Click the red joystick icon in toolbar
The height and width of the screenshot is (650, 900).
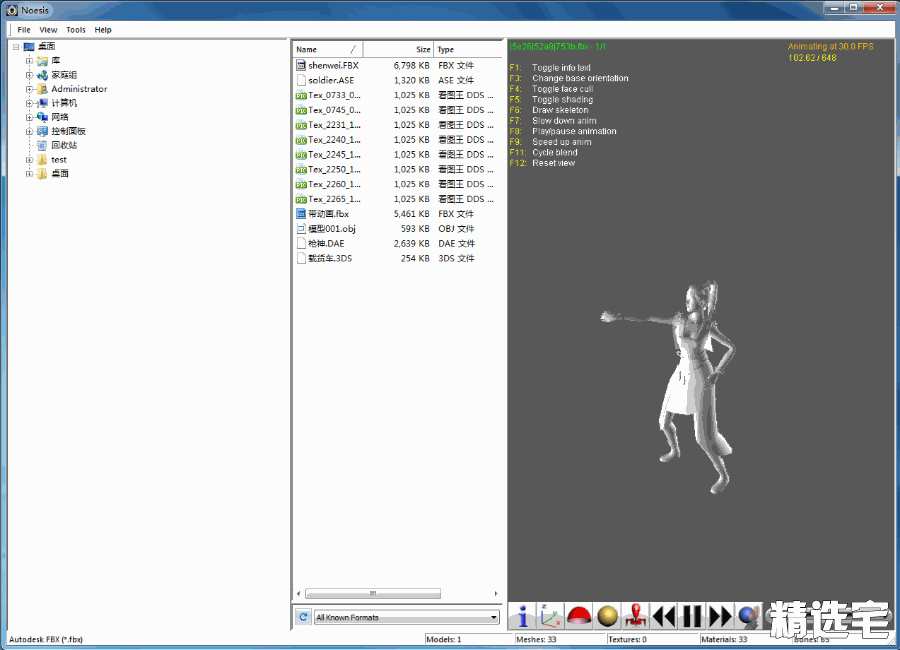[635, 616]
